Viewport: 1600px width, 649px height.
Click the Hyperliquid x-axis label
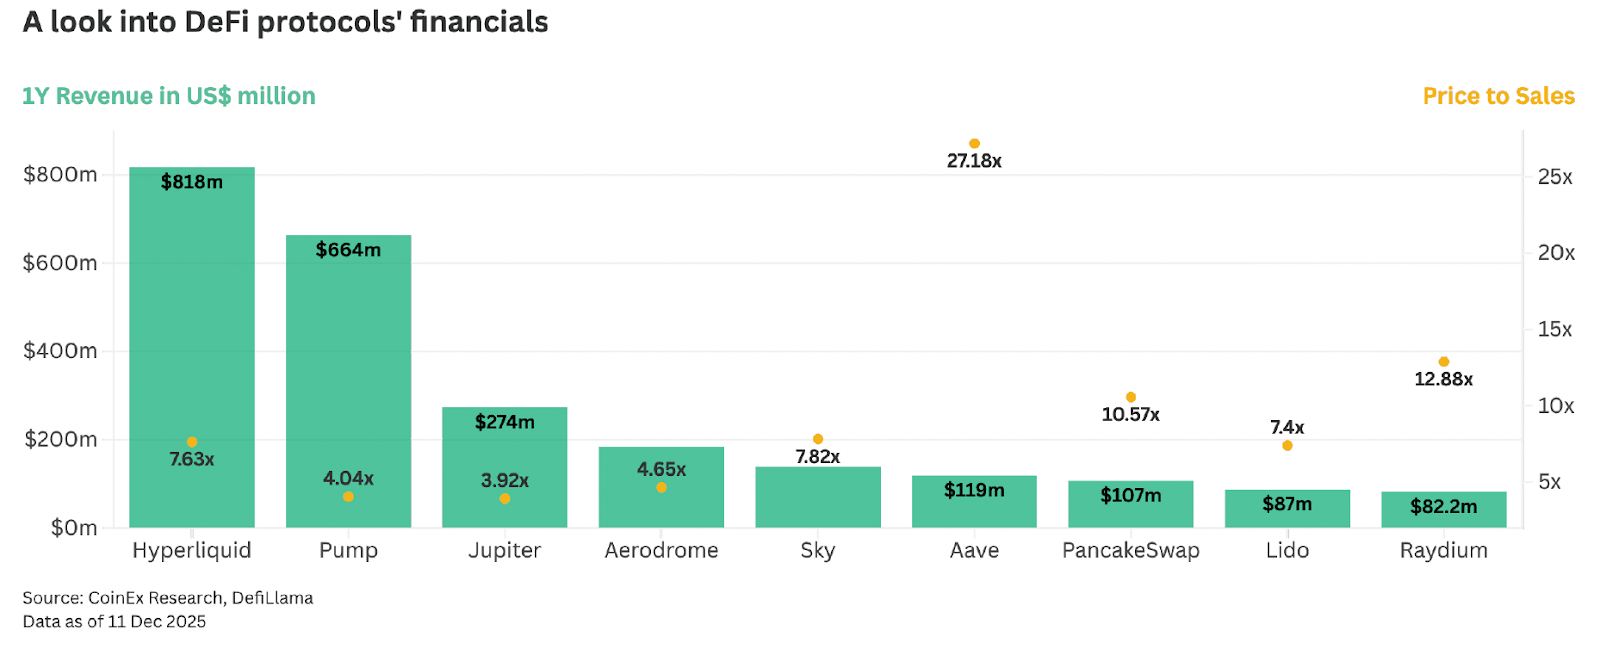[192, 550]
